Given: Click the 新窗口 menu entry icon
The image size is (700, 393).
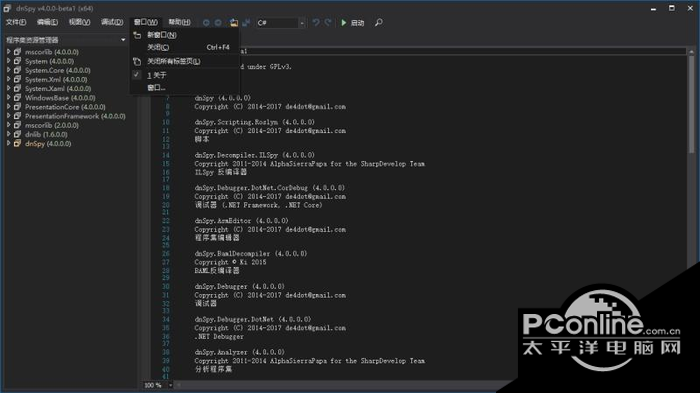Looking at the screenshot, I should [138, 35].
